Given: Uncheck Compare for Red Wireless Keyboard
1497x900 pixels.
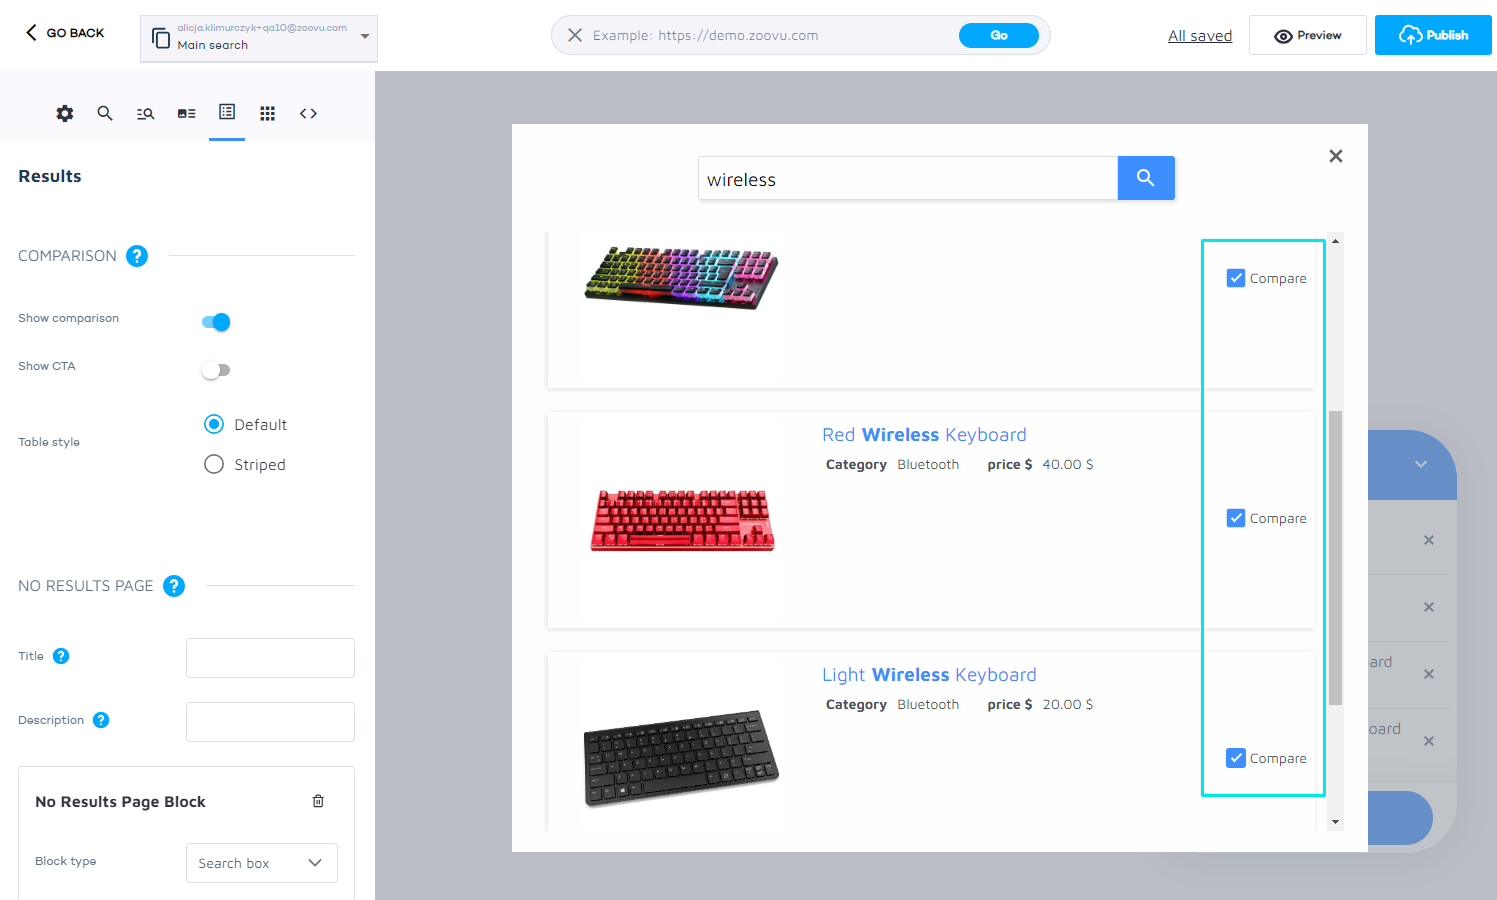Looking at the screenshot, I should point(1236,518).
